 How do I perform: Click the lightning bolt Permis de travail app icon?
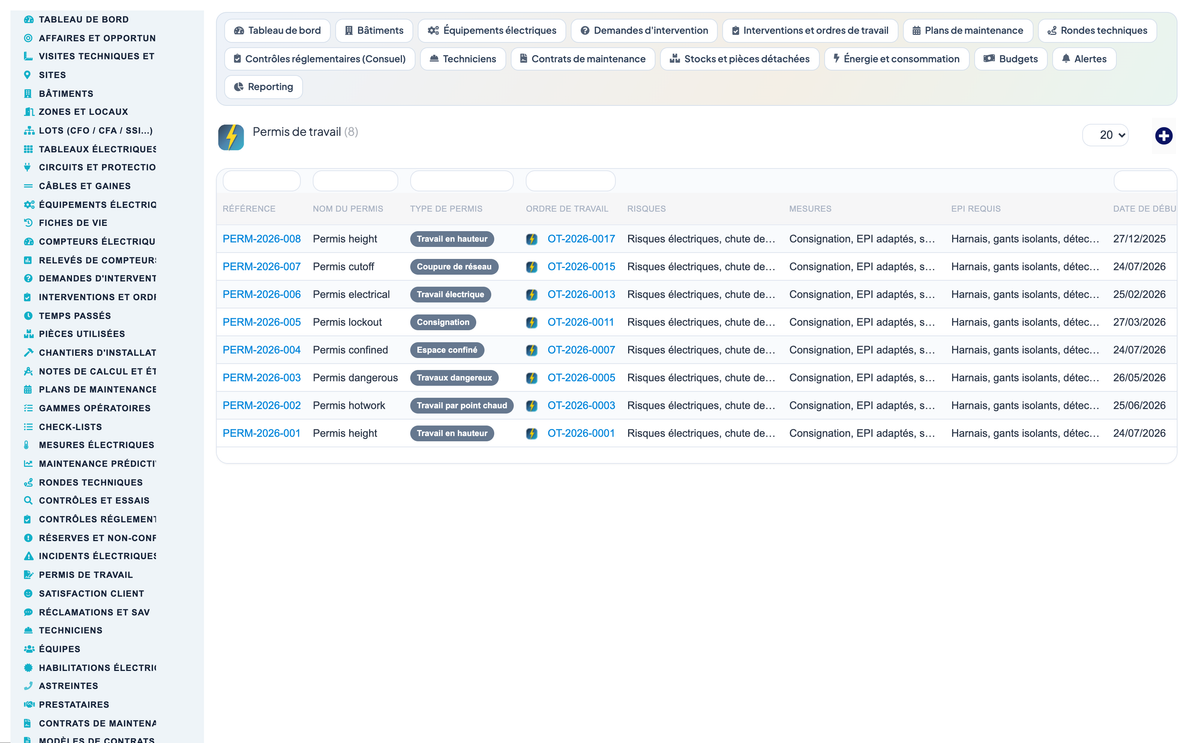(231, 137)
